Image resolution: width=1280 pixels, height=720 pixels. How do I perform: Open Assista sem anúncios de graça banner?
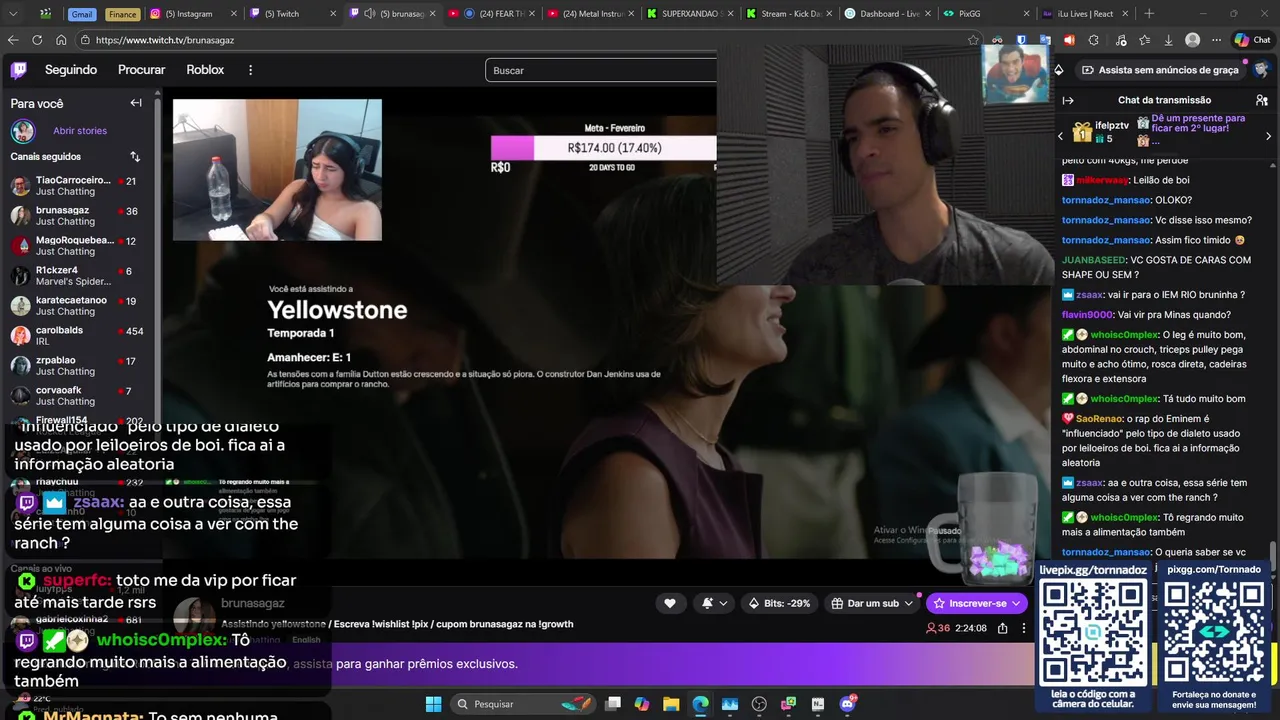coord(1160,70)
